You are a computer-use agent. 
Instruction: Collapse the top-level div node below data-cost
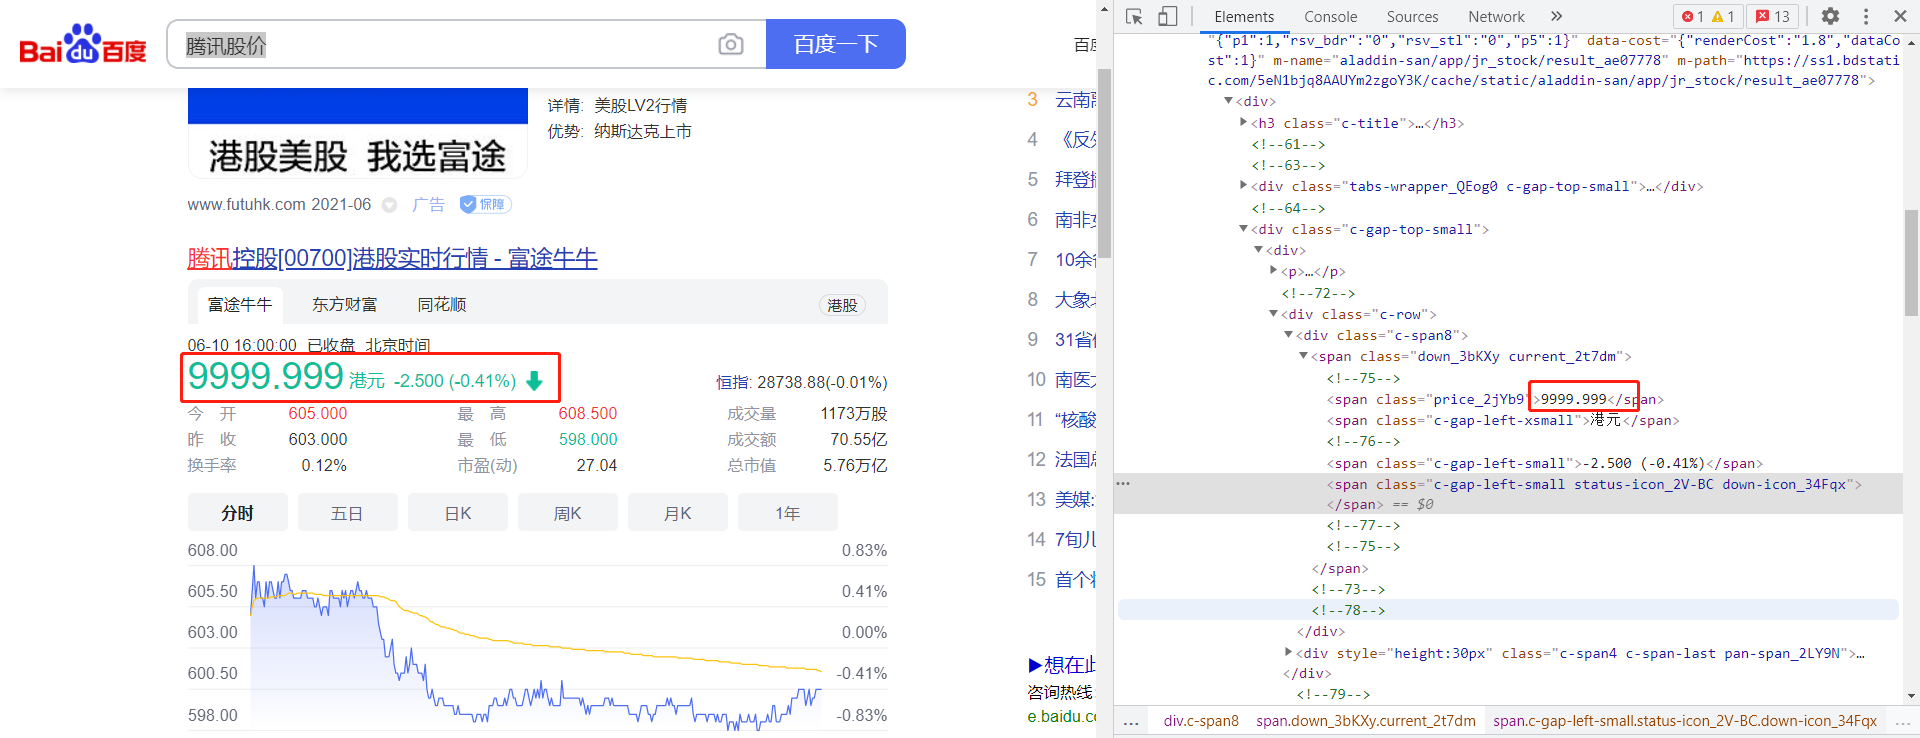[1229, 101]
